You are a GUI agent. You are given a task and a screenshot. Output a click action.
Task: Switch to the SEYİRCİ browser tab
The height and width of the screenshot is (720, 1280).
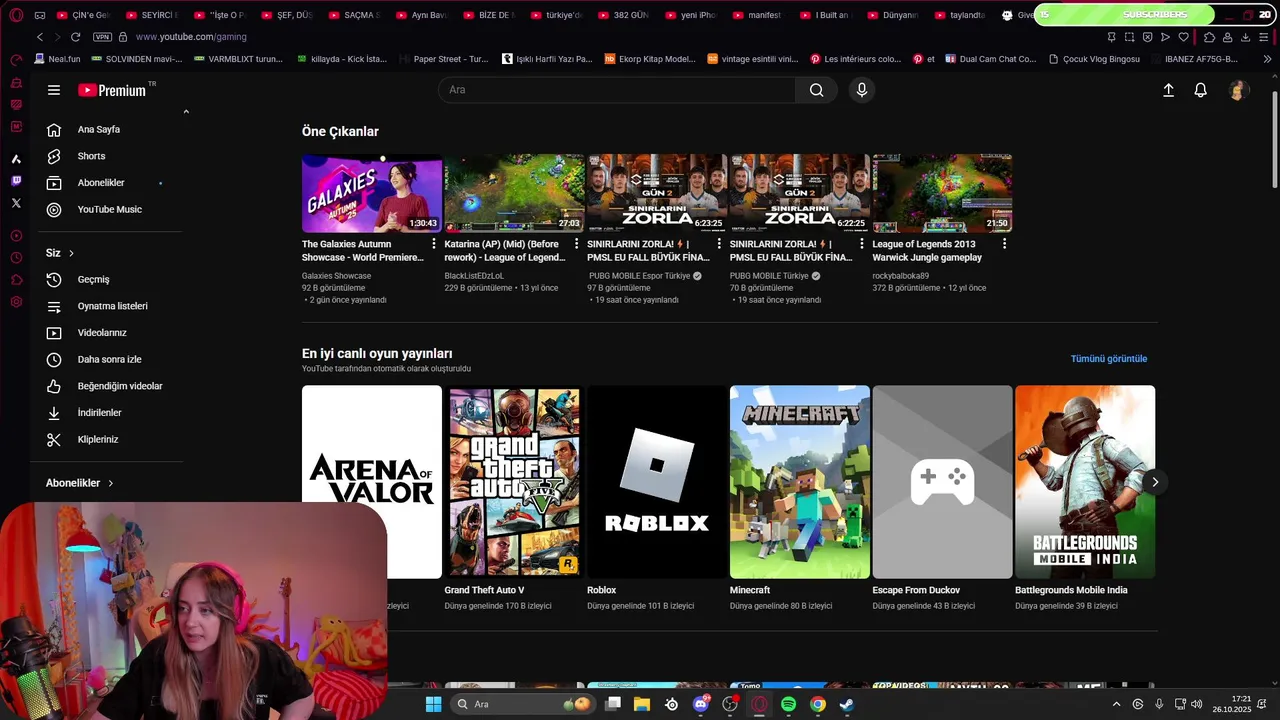[x=152, y=15]
